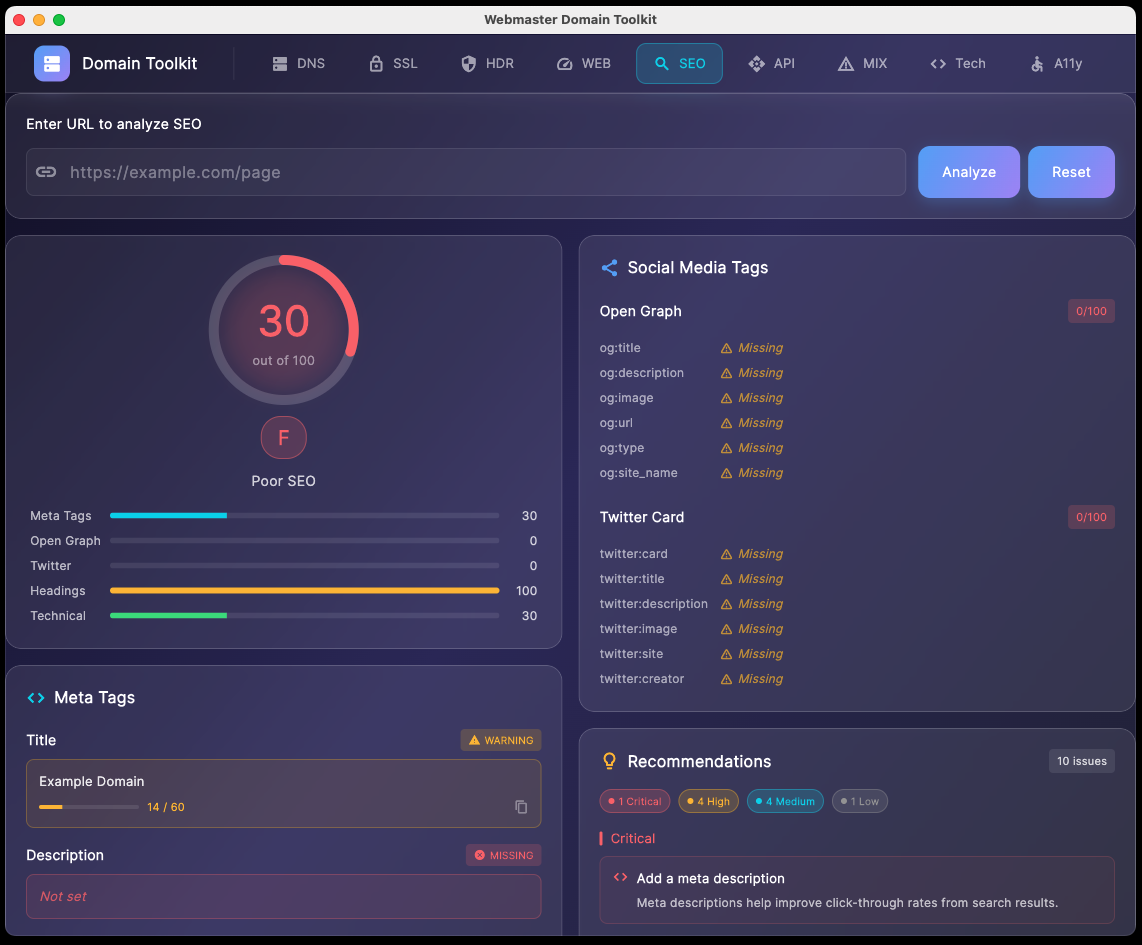1142x945 pixels.
Task: Focus the URL input field
Action: pos(480,172)
